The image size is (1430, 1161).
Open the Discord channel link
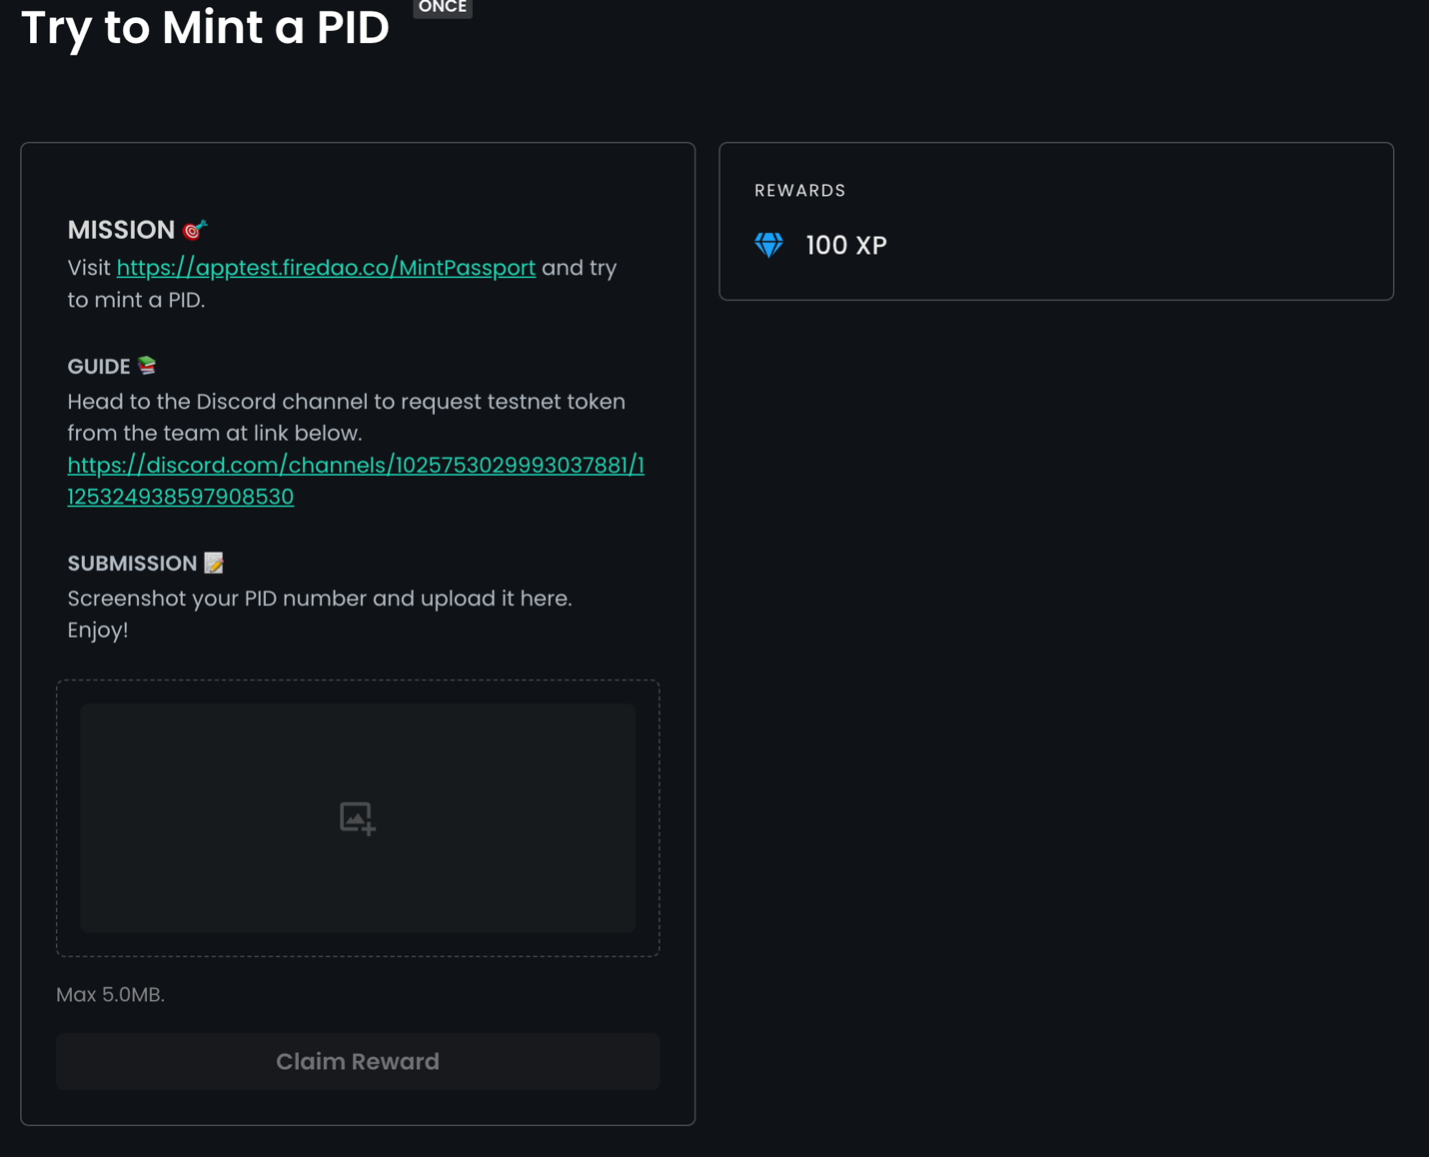(356, 481)
